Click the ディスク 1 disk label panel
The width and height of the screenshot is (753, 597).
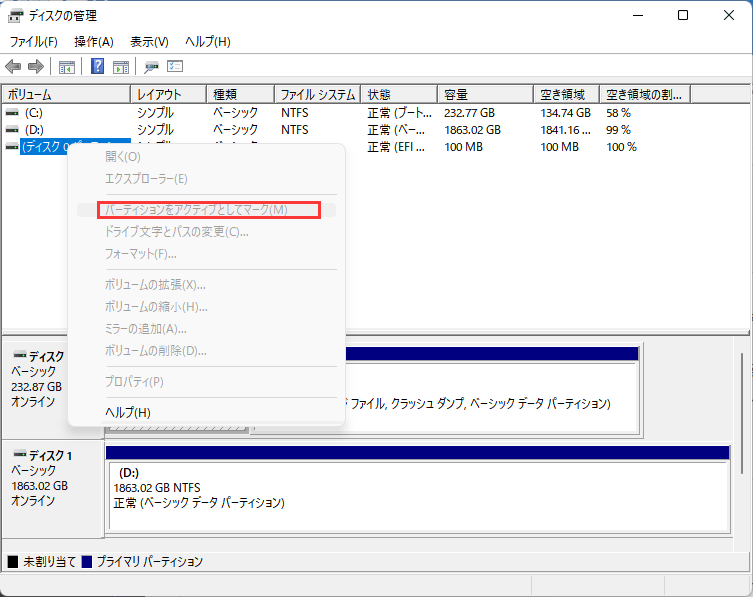(52, 485)
